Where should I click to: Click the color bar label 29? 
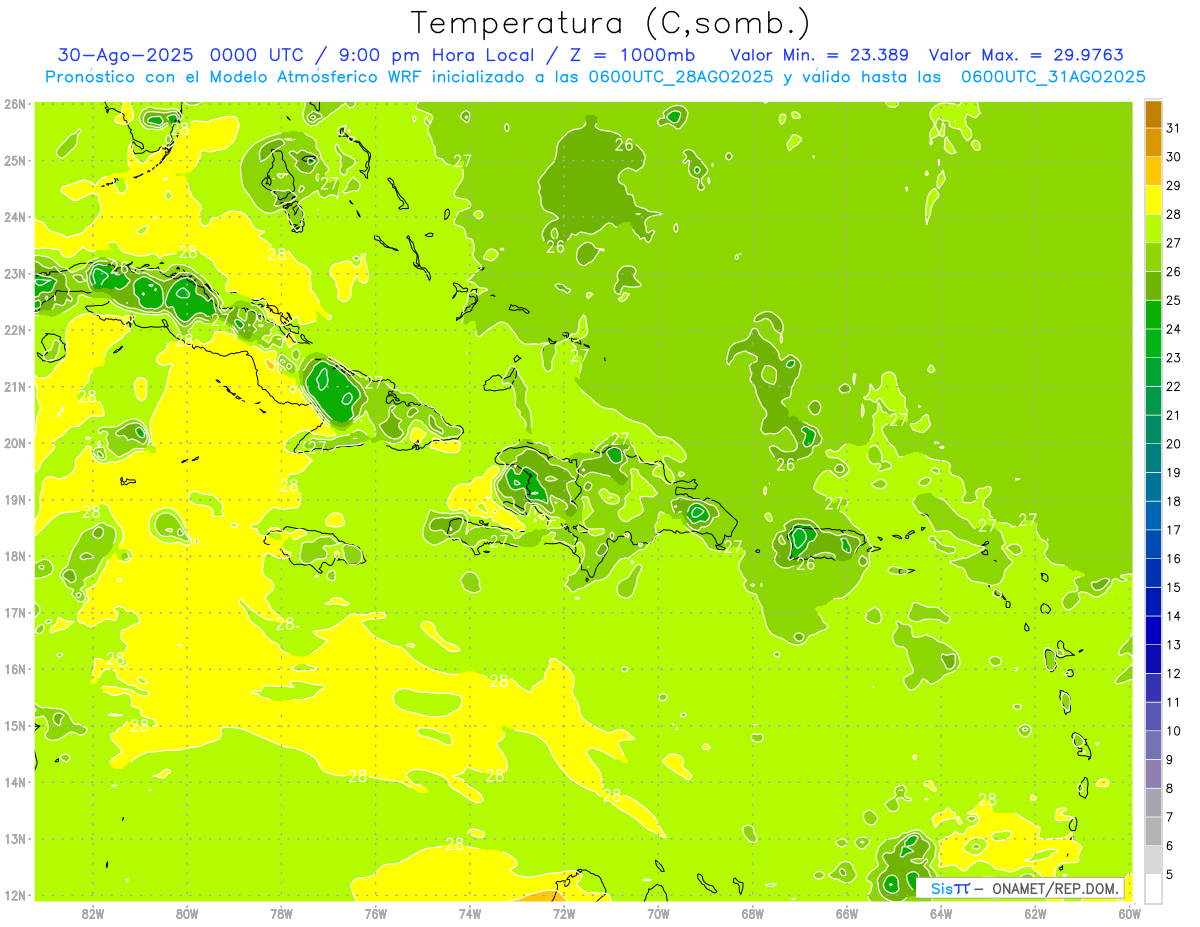1174,186
